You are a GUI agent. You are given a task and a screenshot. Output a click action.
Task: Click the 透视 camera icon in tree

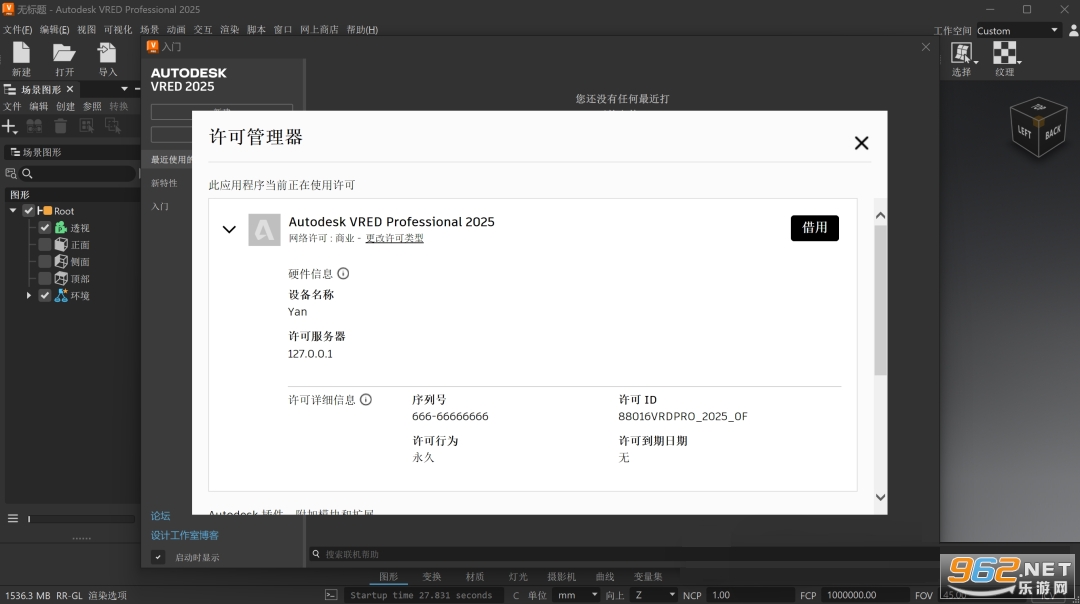pyautogui.click(x=61, y=227)
